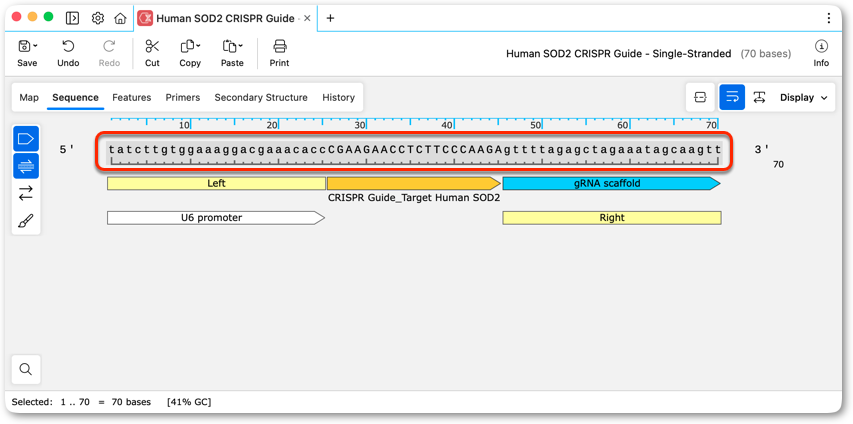Expand the Copy dropdown arrow

point(199,45)
